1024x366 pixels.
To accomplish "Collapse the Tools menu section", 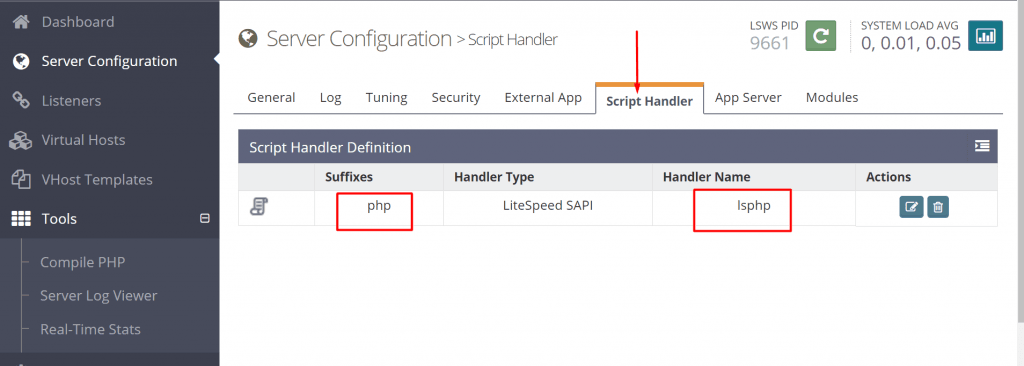I will pos(204,218).
